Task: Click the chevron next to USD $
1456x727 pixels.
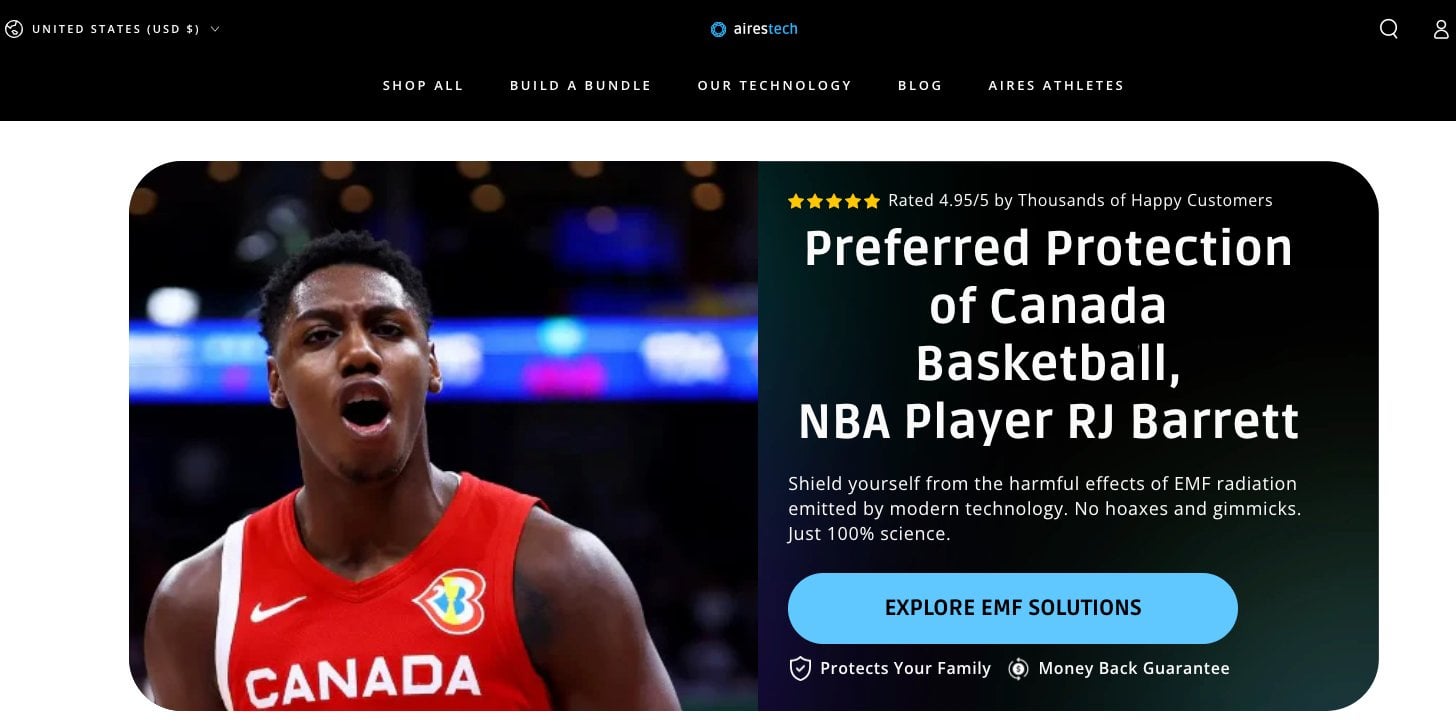Action: (x=215, y=29)
